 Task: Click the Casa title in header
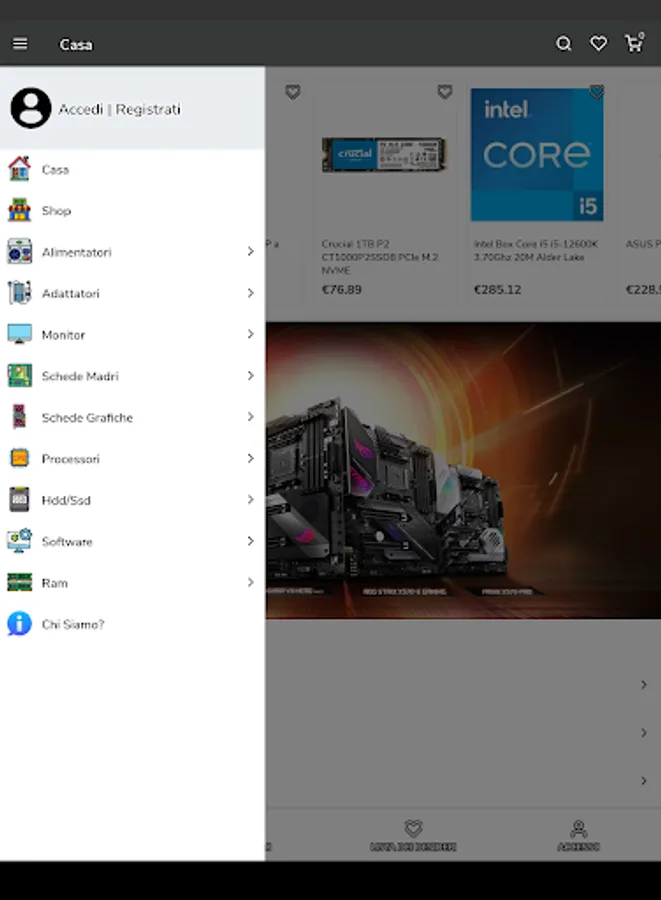click(x=76, y=44)
